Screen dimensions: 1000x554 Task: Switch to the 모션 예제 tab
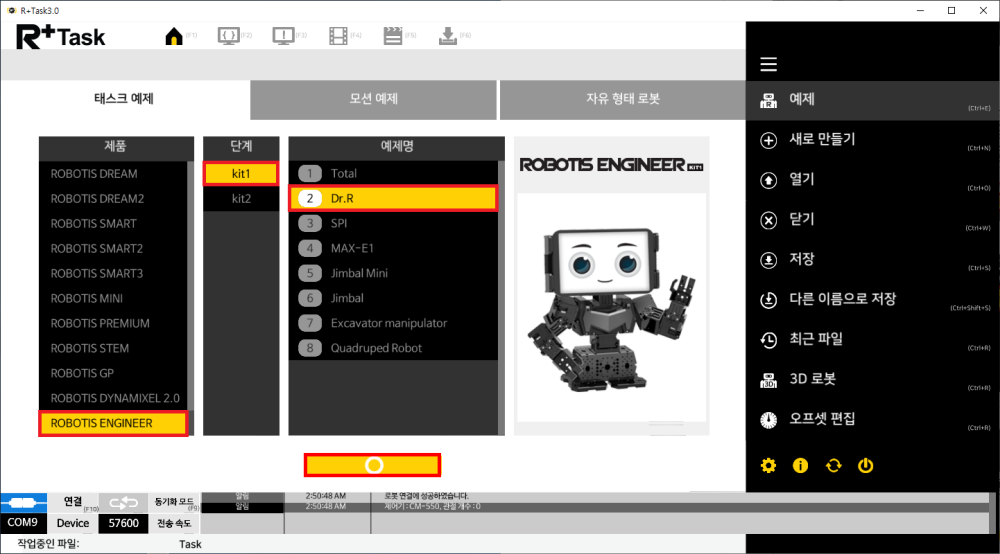coord(373,99)
